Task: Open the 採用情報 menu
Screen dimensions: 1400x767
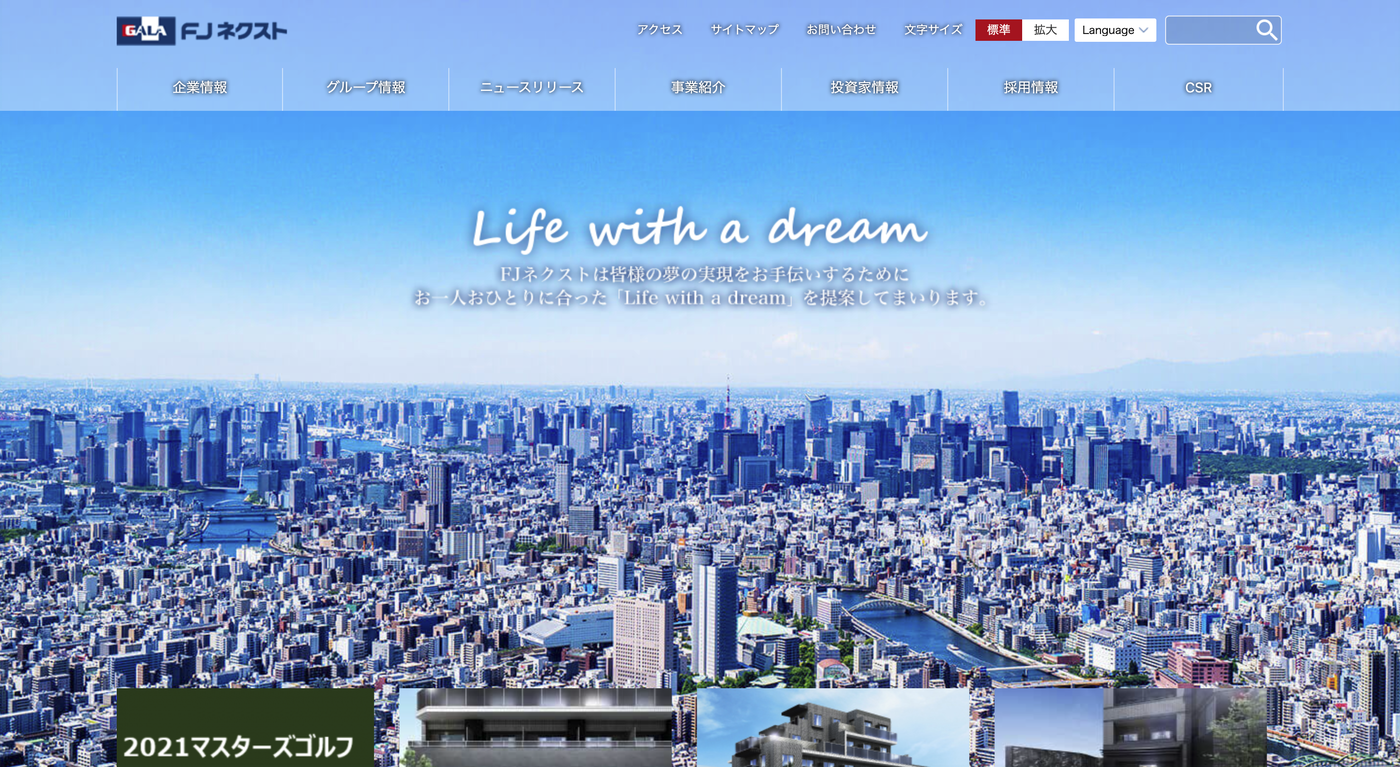Action: pyautogui.click(x=1031, y=88)
